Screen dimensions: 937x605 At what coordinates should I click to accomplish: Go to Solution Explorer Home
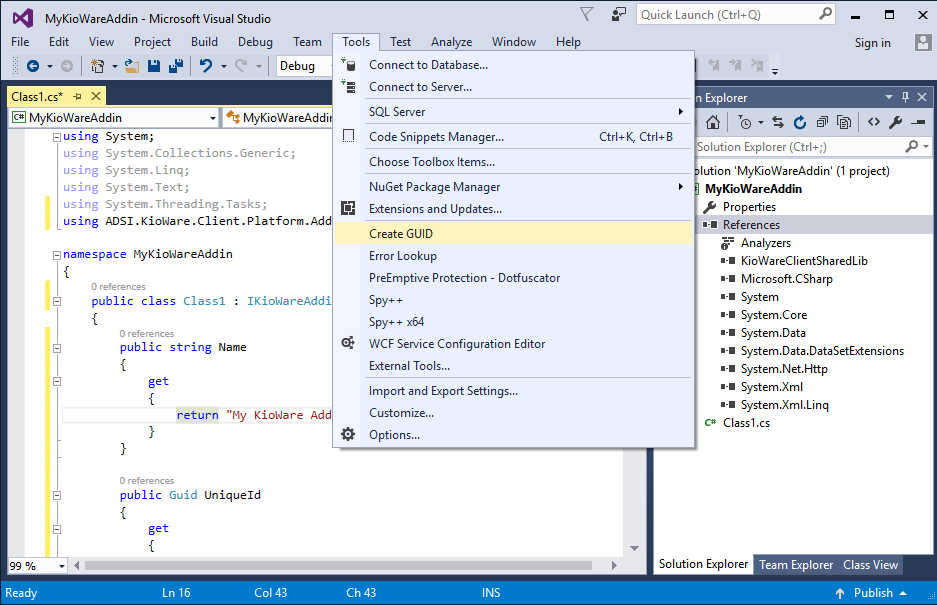(713, 123)
